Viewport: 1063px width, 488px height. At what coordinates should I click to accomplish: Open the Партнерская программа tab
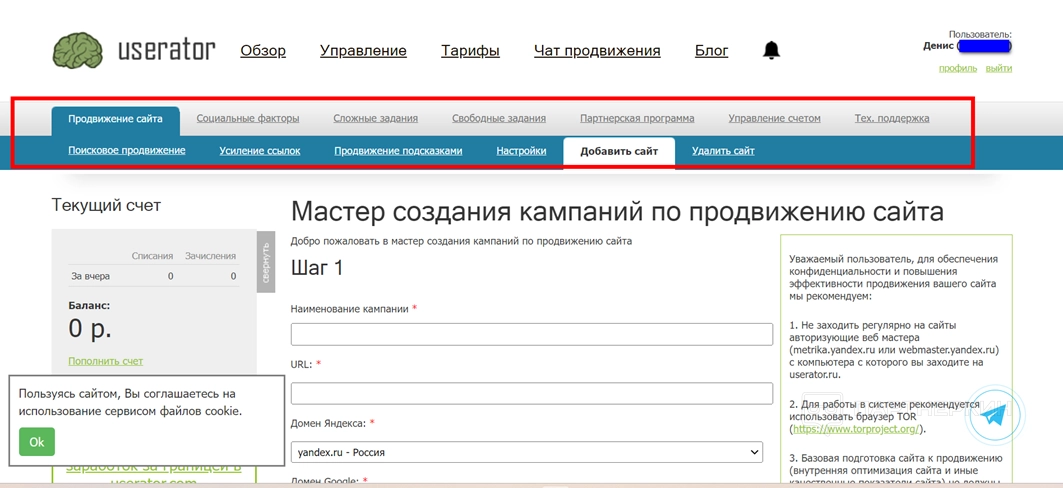(x=637, y=119)
